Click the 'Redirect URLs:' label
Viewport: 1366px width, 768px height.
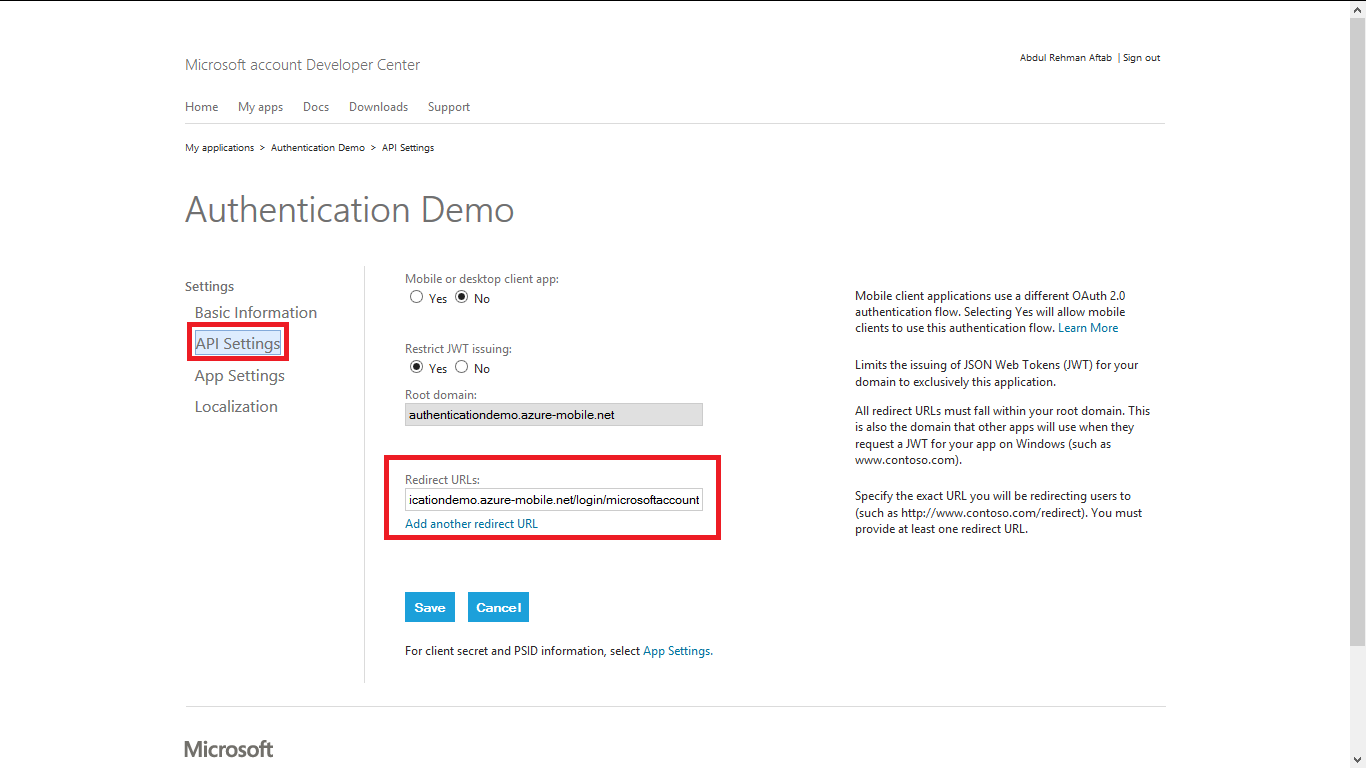point(442,480)
